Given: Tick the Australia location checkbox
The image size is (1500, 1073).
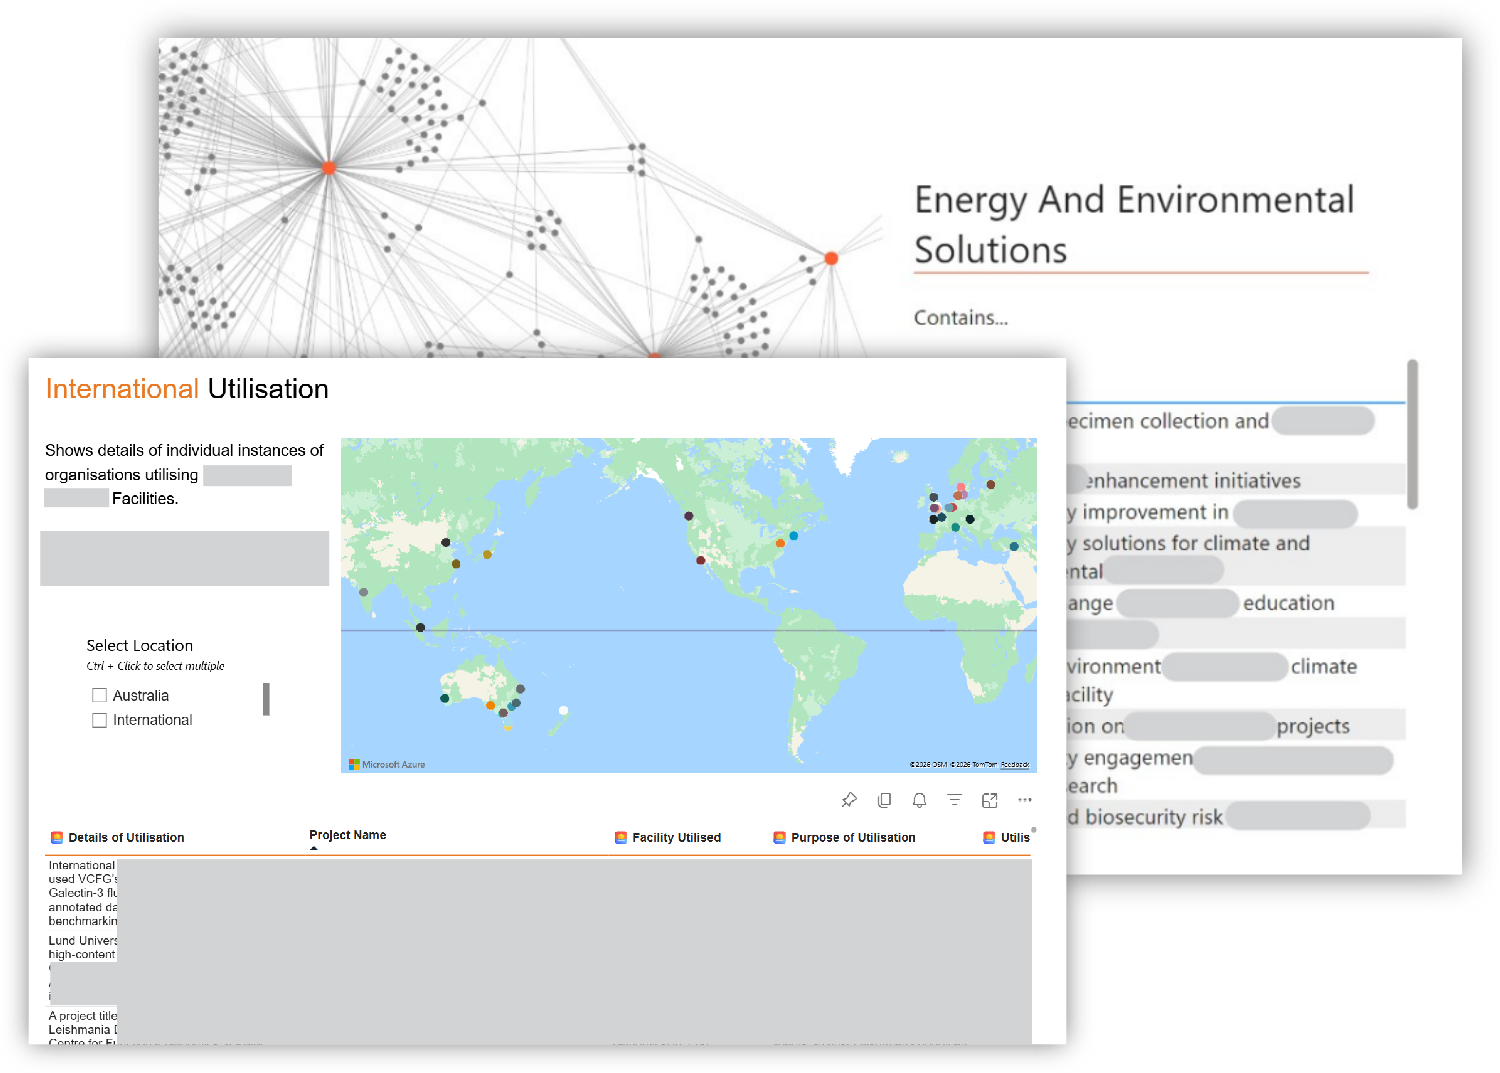Looking at the screenshot, I should [99, 695].
